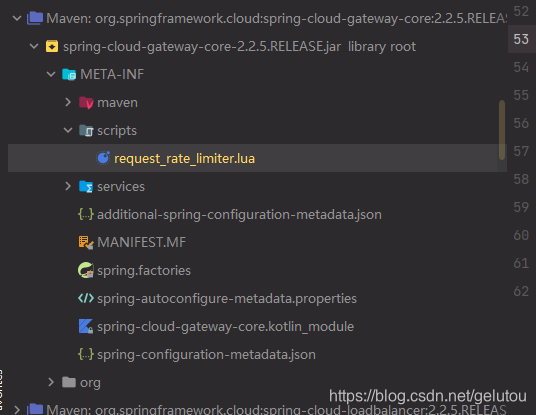
Task: Click editor gutter line number 53
Action: (x=521, y=39)
